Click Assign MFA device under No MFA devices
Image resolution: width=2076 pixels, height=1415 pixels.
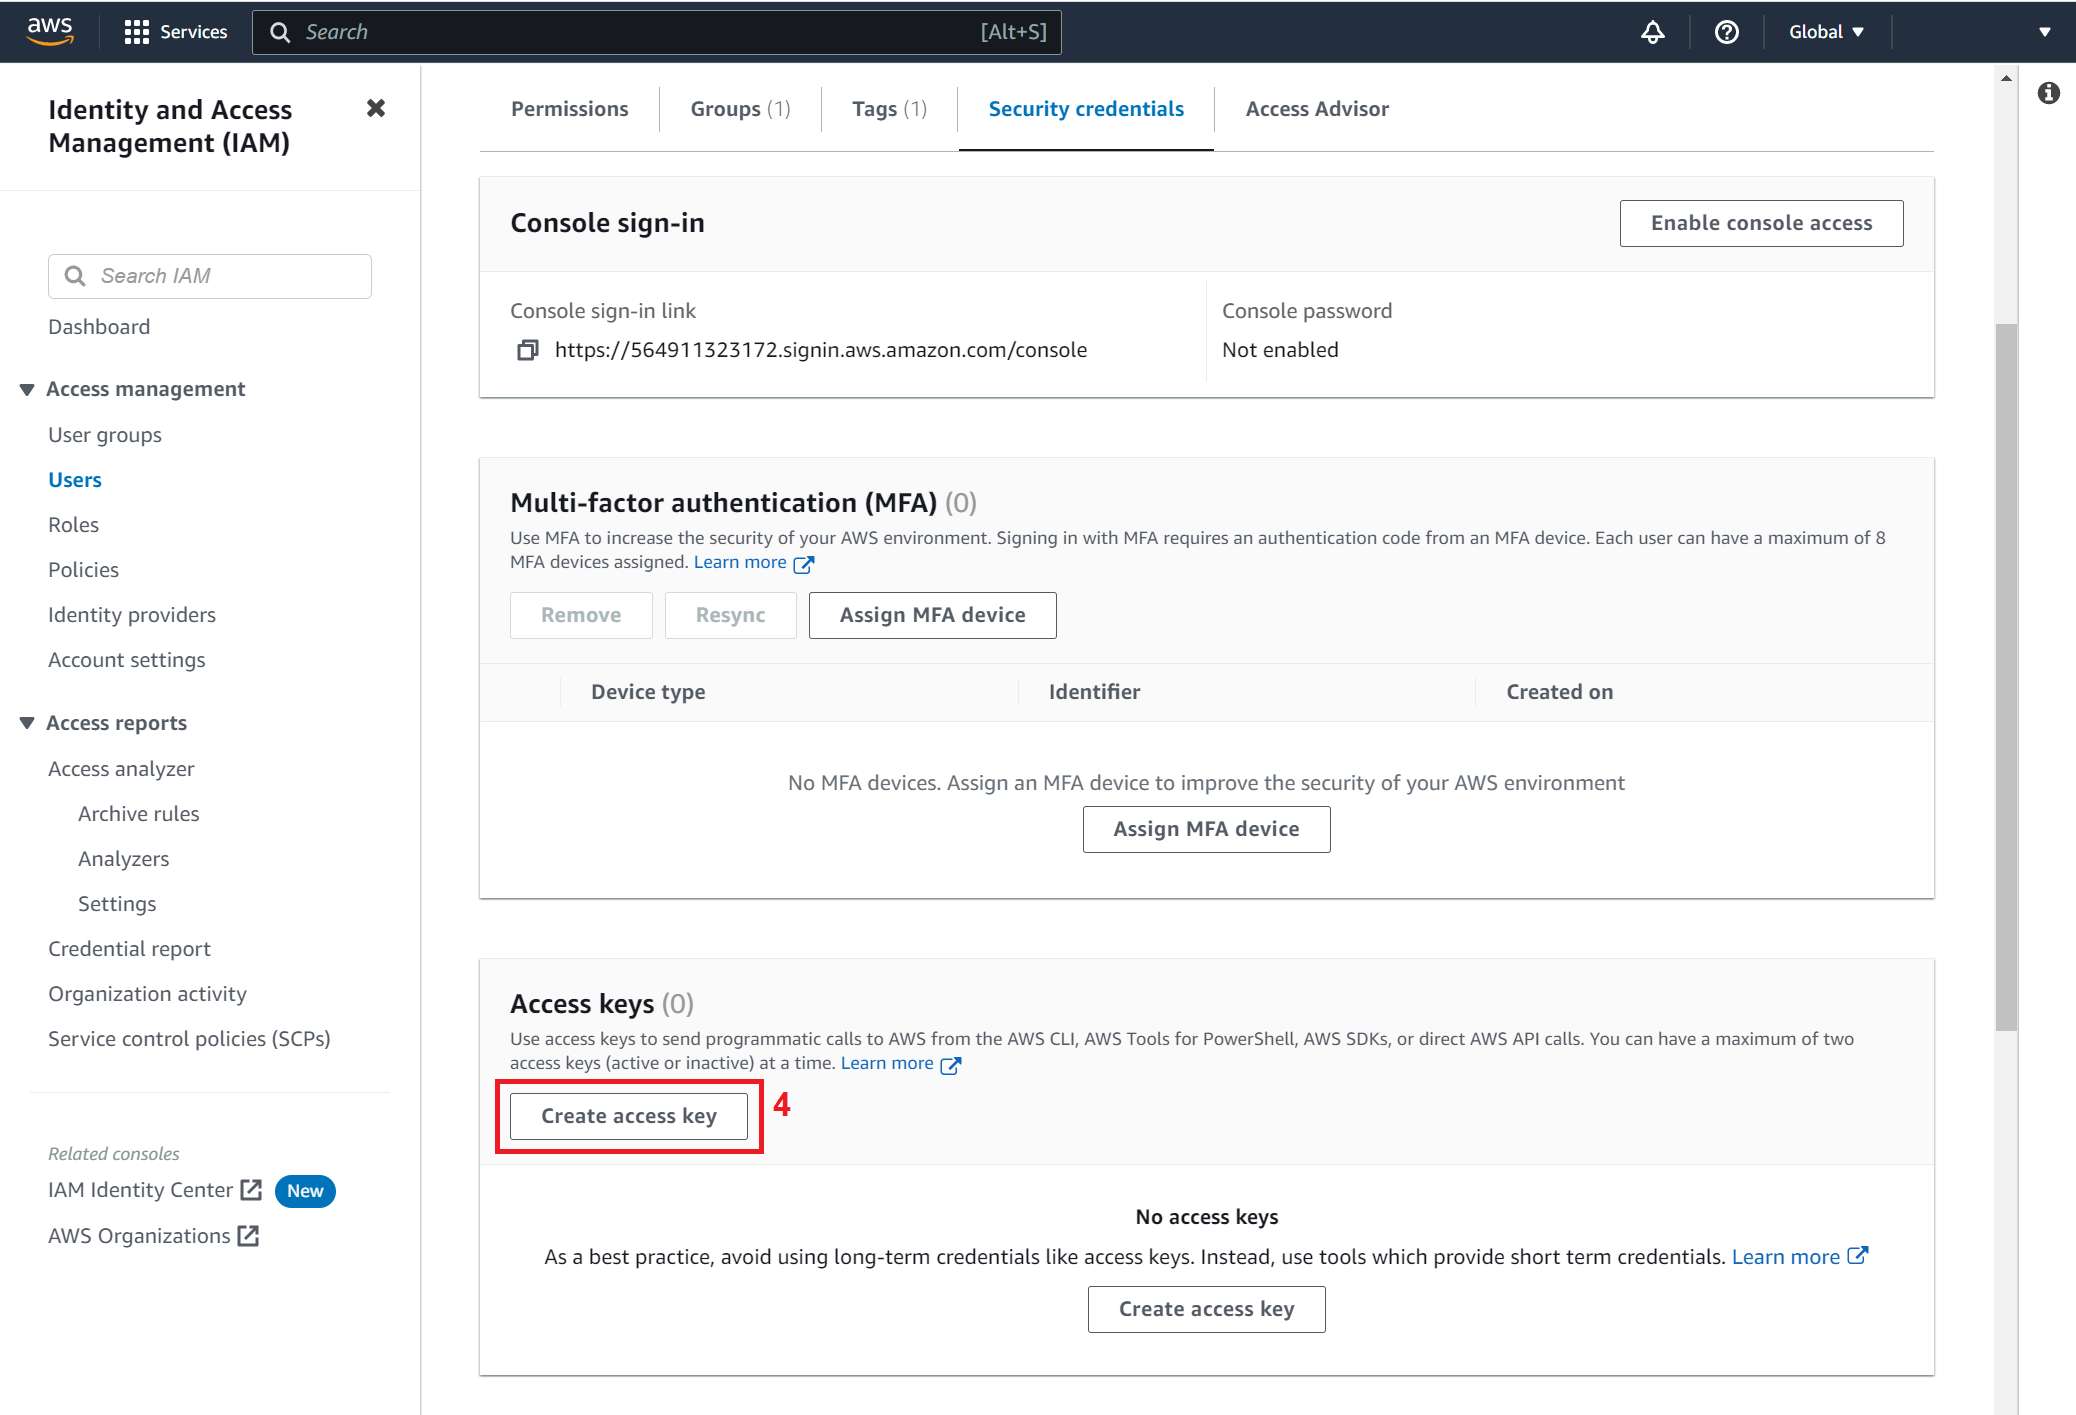click(x=1206, y=829)
